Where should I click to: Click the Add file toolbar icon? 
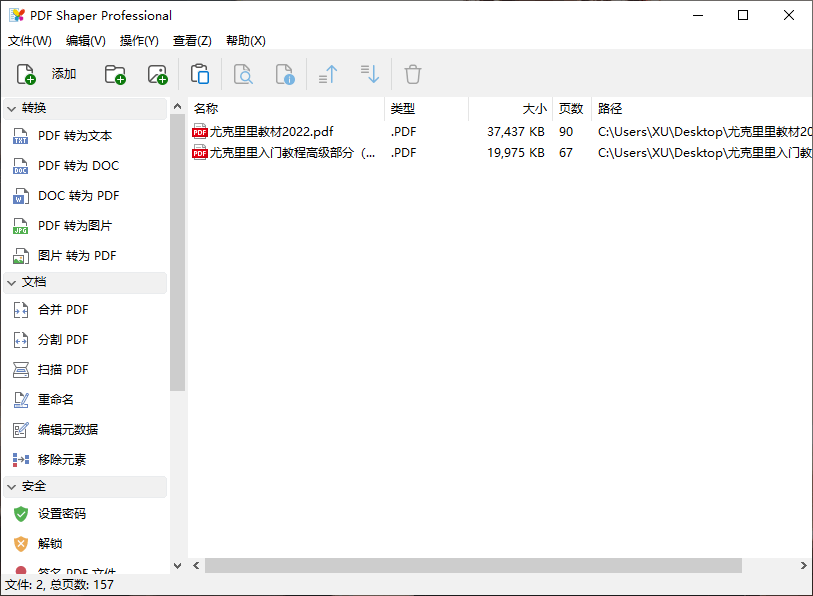coord(26,74)
